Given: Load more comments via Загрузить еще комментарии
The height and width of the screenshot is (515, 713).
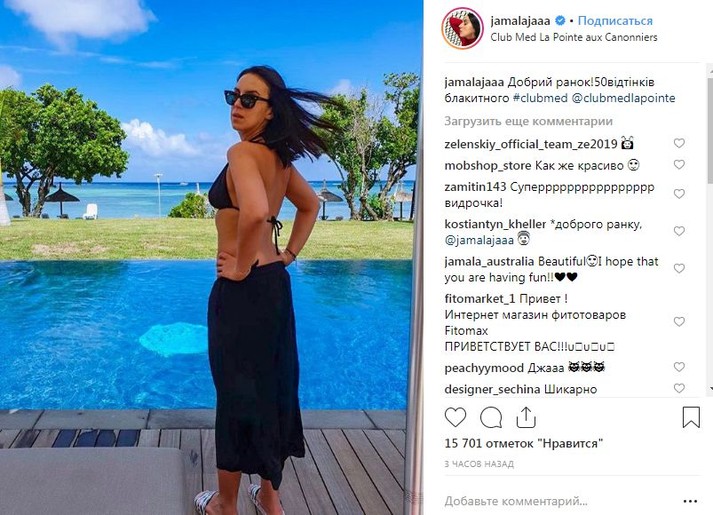Looking at the screenshot, I should click(x=528, y=121).
